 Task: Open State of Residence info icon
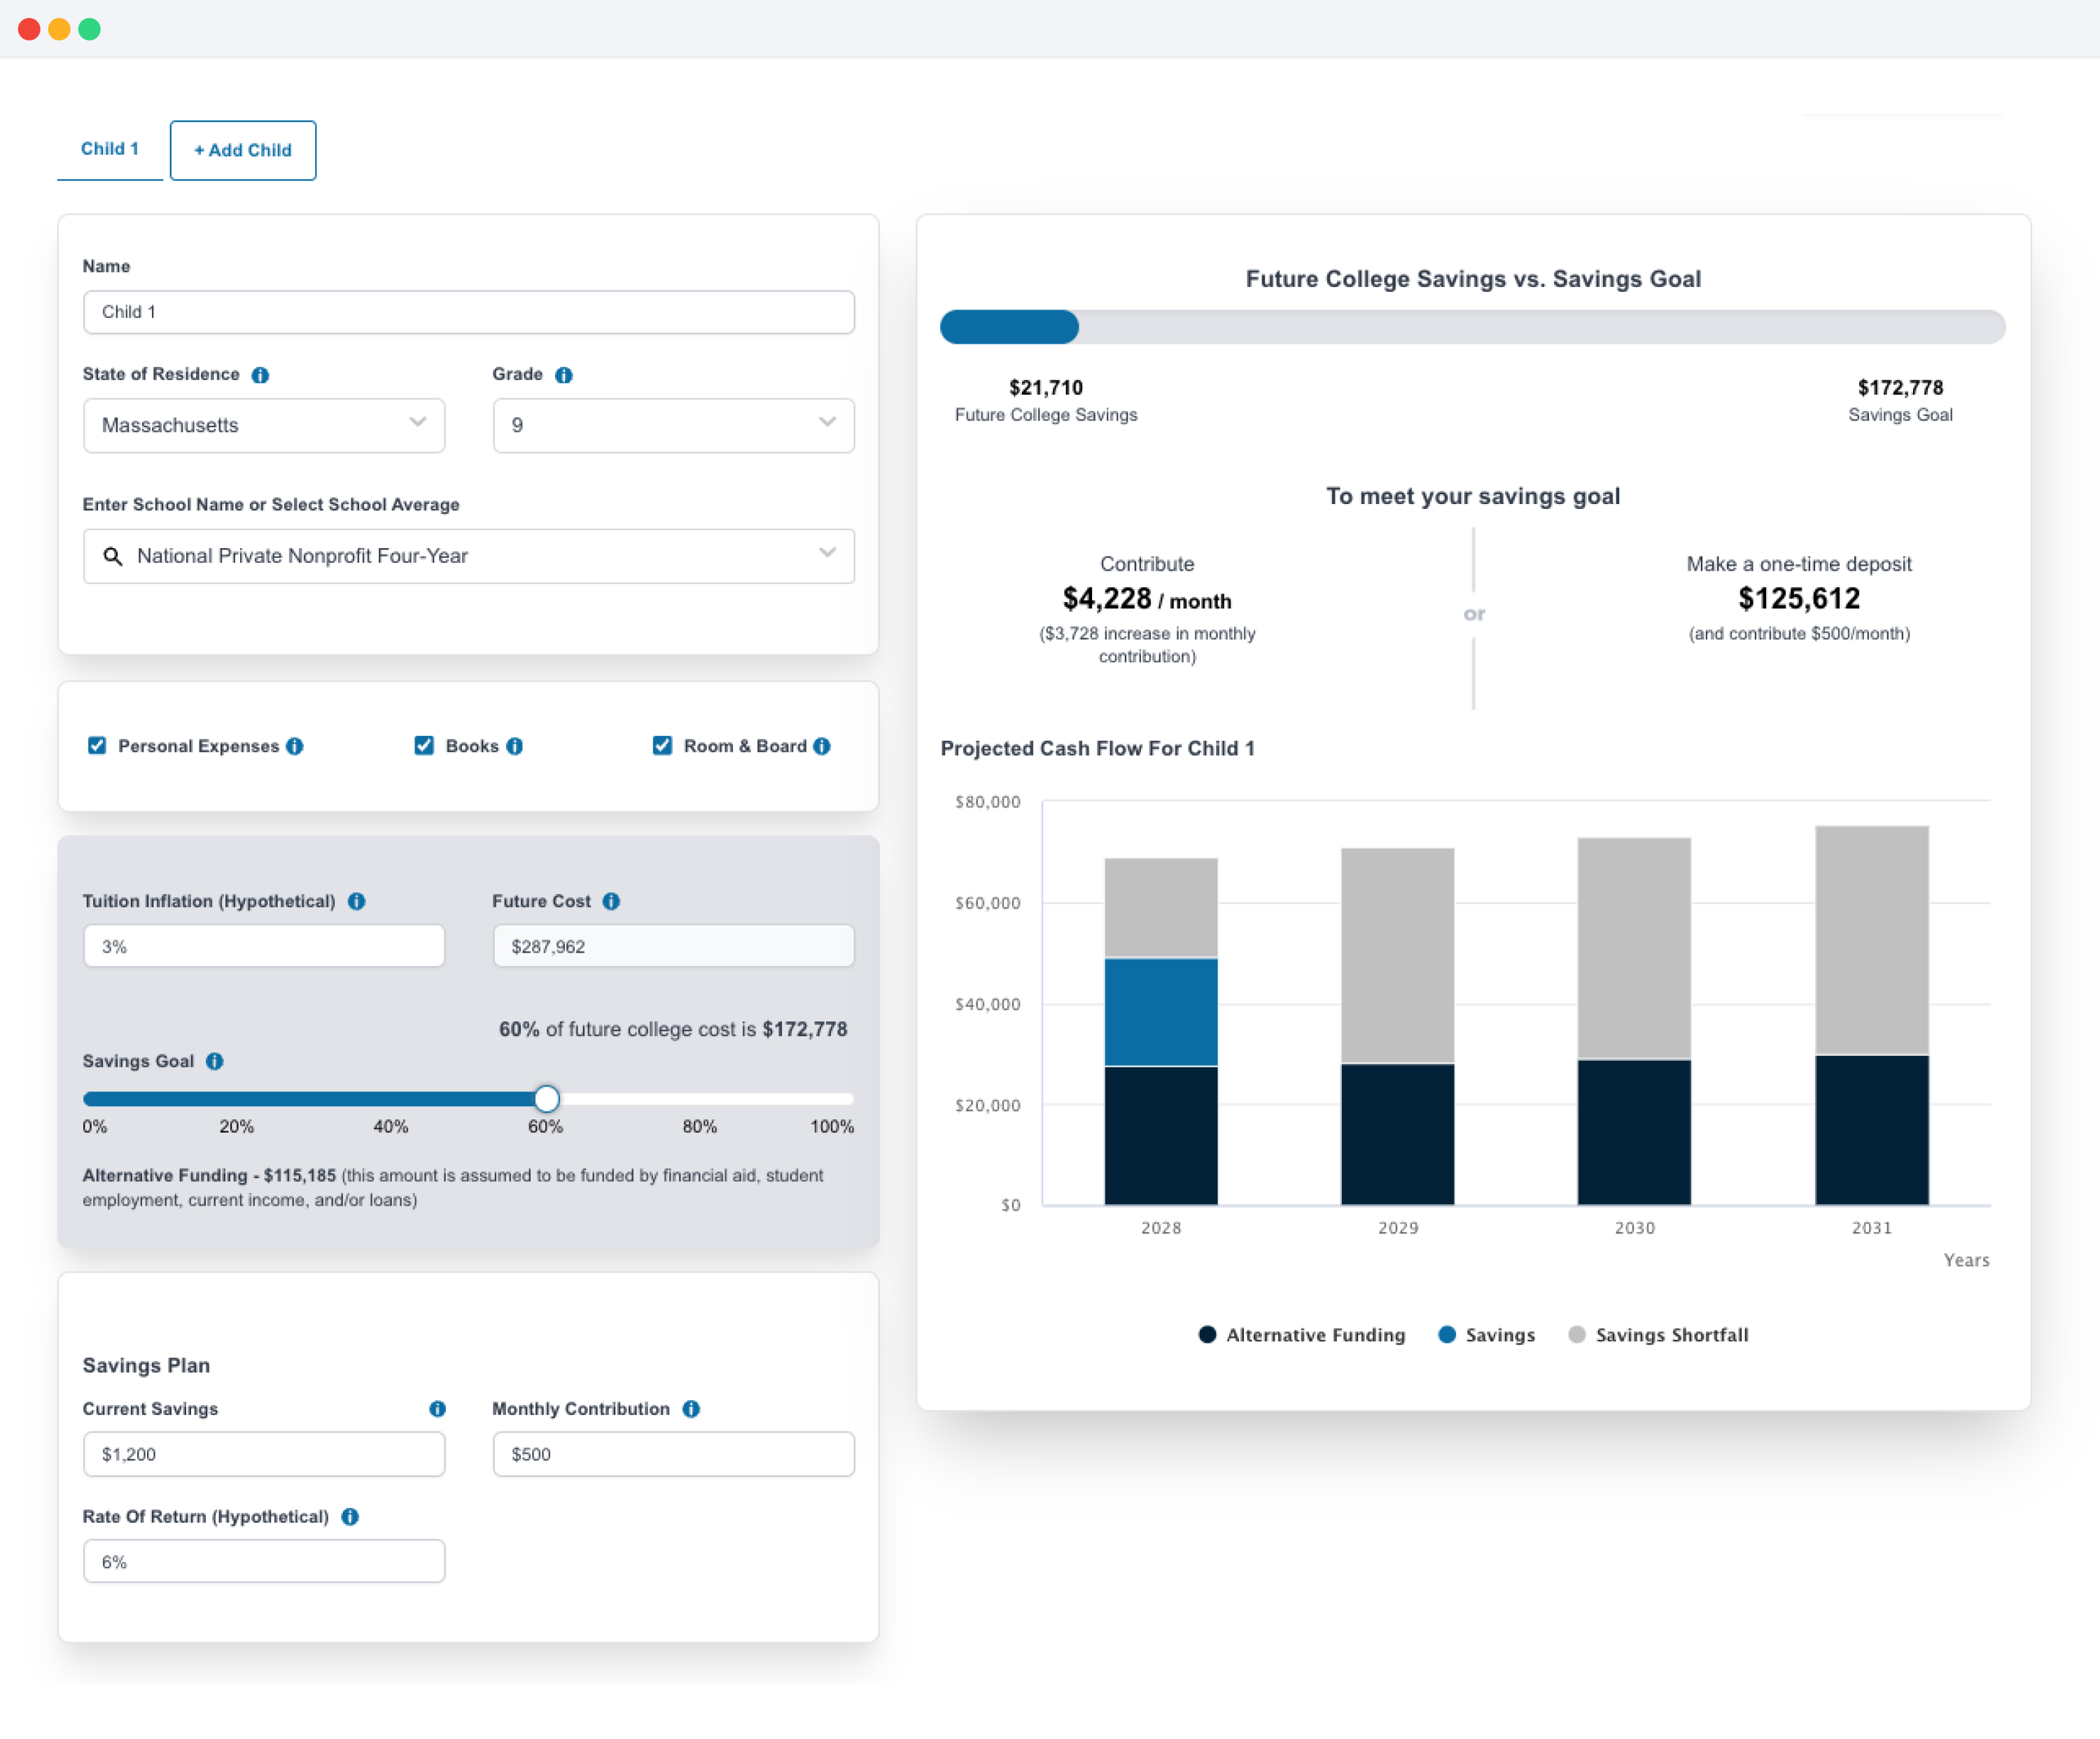[260, 375]
